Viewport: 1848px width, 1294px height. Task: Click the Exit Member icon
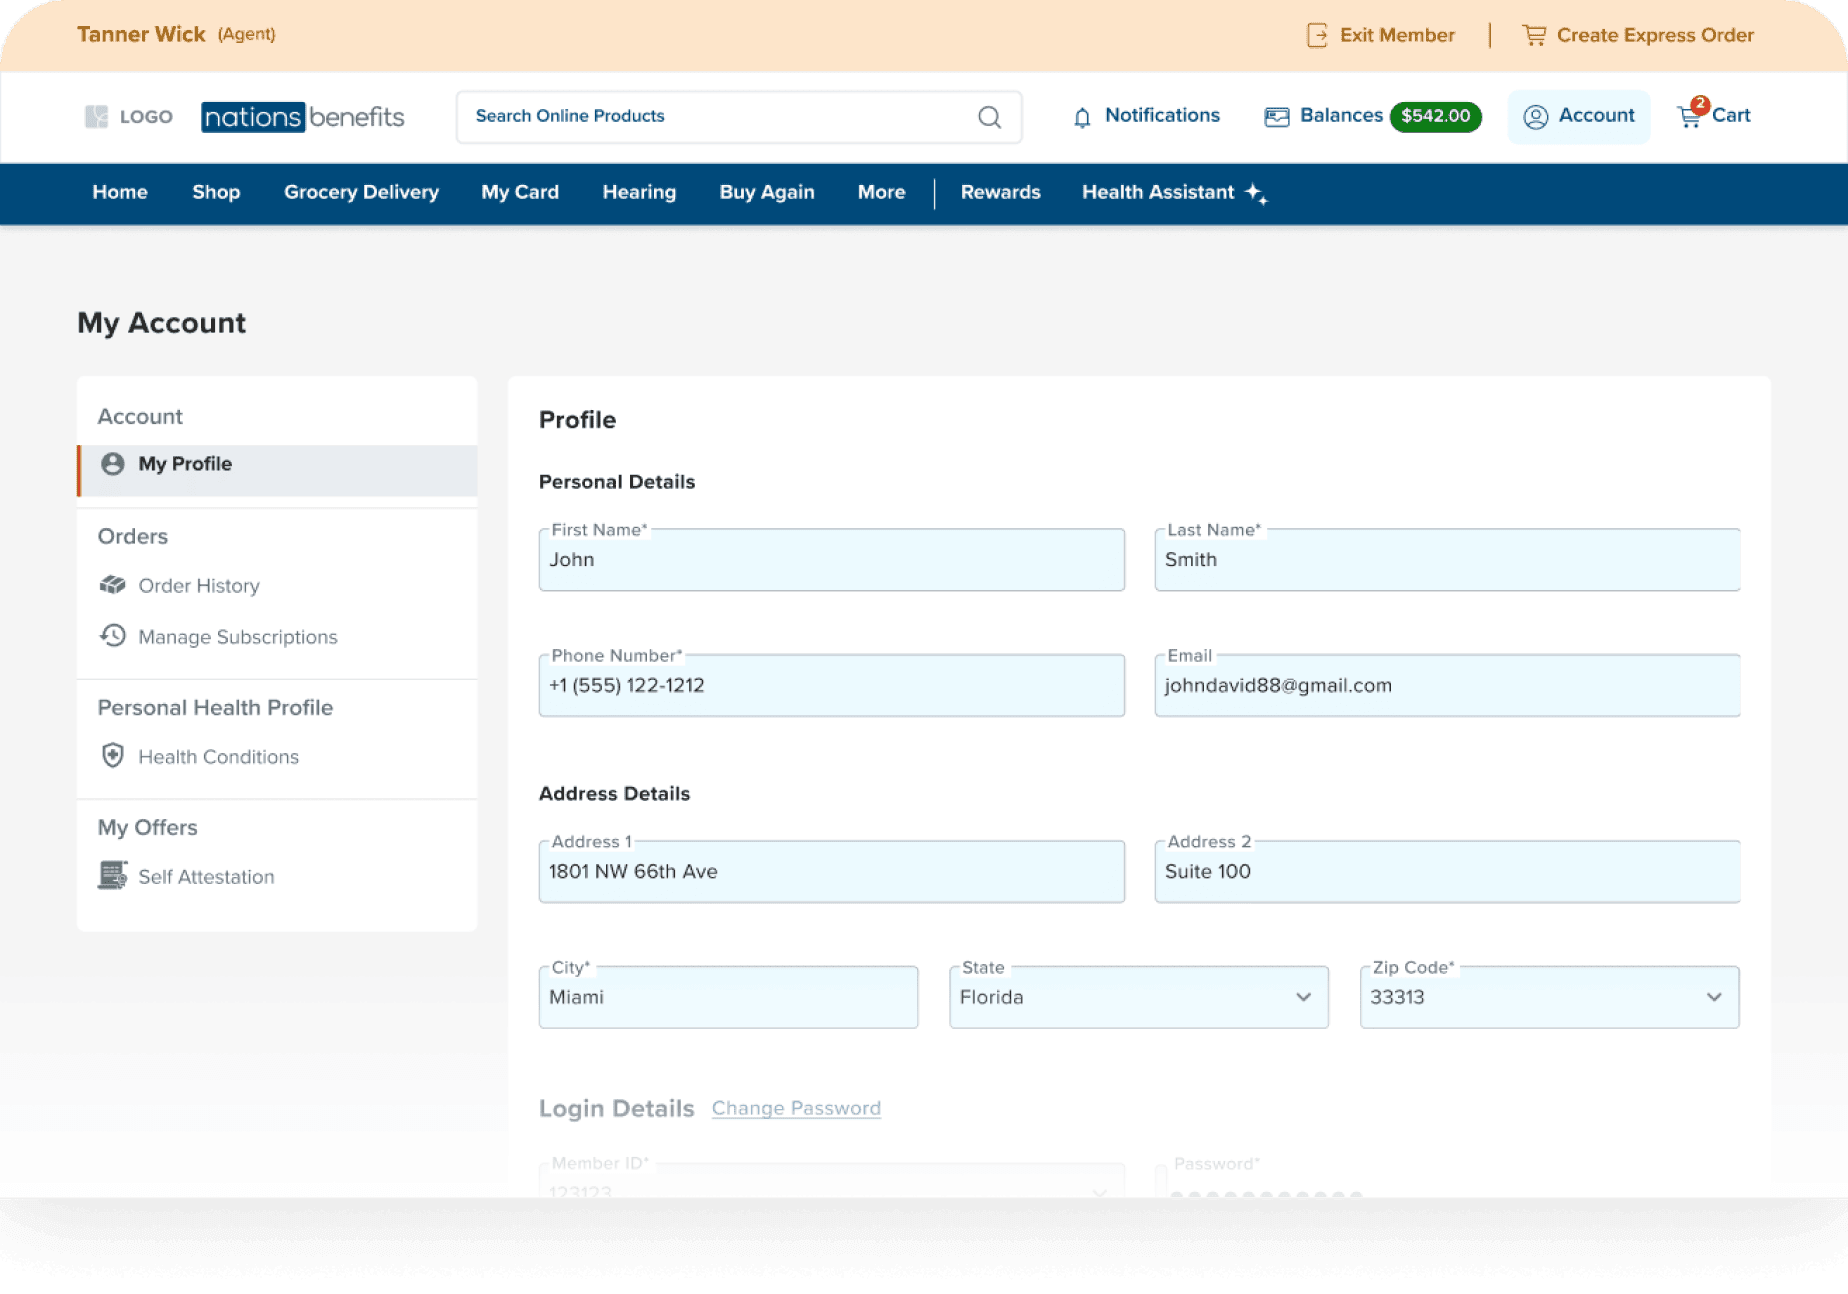[1317, 36]
